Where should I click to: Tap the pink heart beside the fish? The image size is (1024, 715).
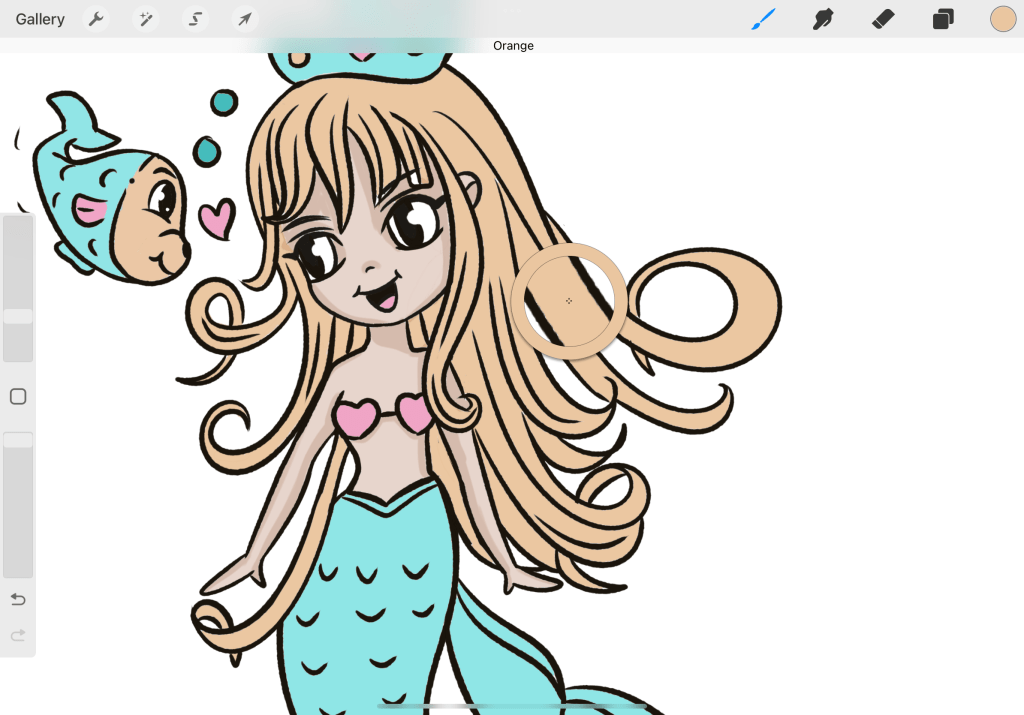217,219
